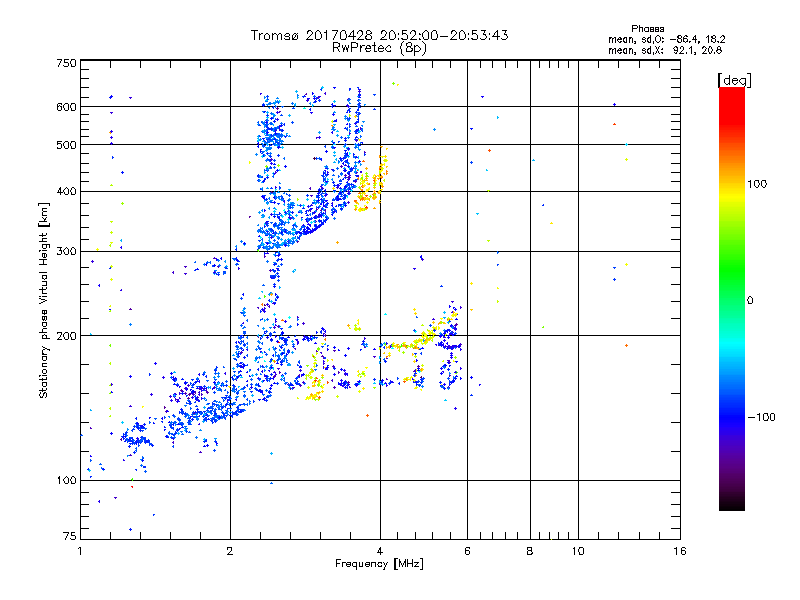The height and width of the screenshot is (600, 800).
Task: Click the 'Phases' heading text
Action: coord(647,29)
